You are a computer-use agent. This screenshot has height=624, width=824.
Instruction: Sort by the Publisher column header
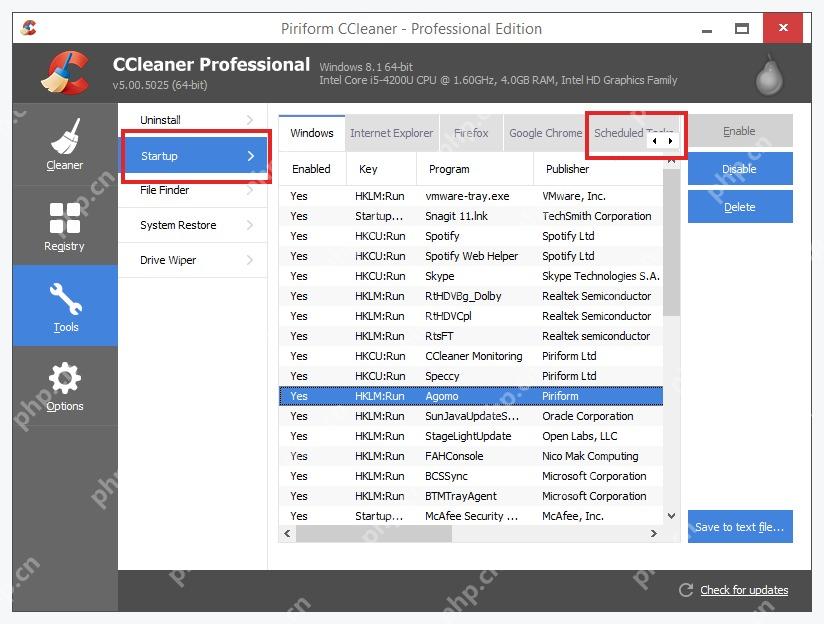coord(598,169)
